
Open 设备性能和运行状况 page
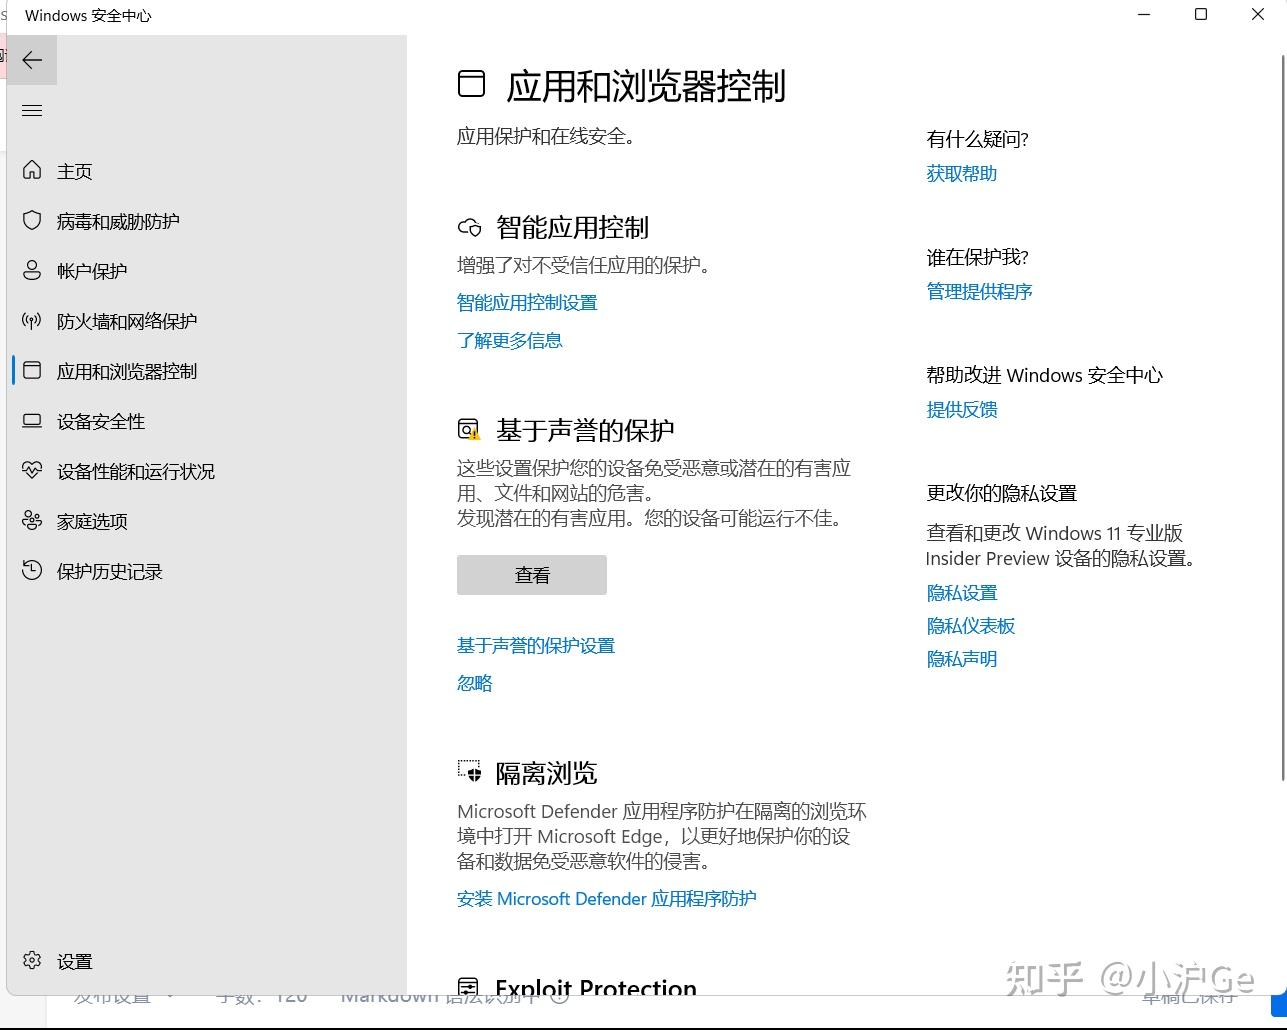tap(136, 471)
